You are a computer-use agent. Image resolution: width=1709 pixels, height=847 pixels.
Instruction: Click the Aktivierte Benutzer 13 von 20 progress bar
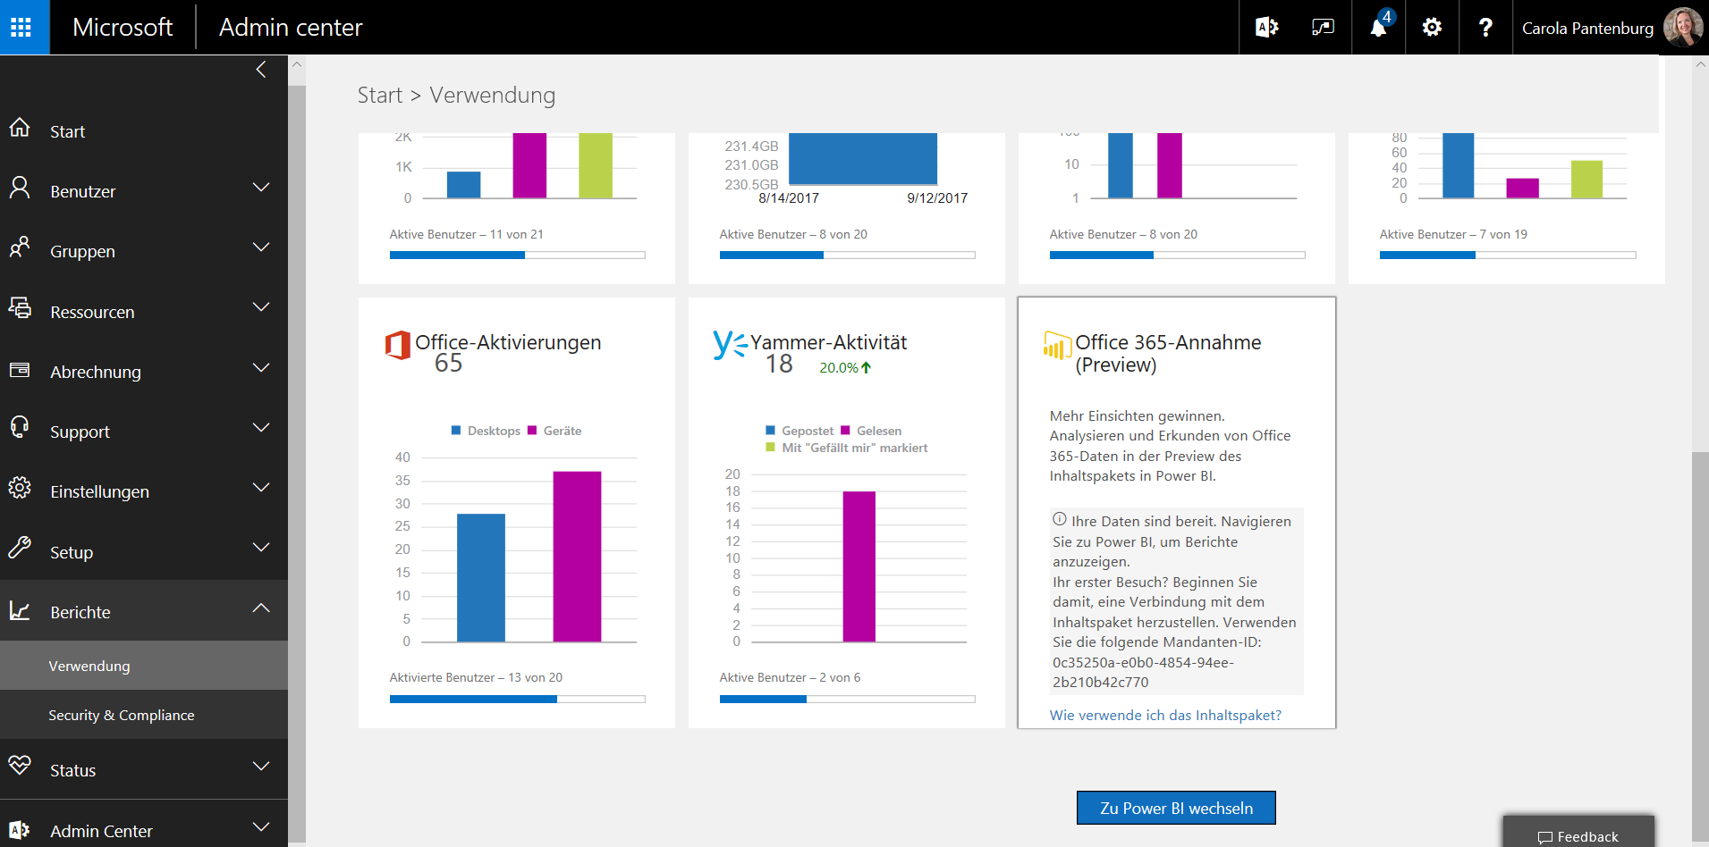tap(517, 699)
